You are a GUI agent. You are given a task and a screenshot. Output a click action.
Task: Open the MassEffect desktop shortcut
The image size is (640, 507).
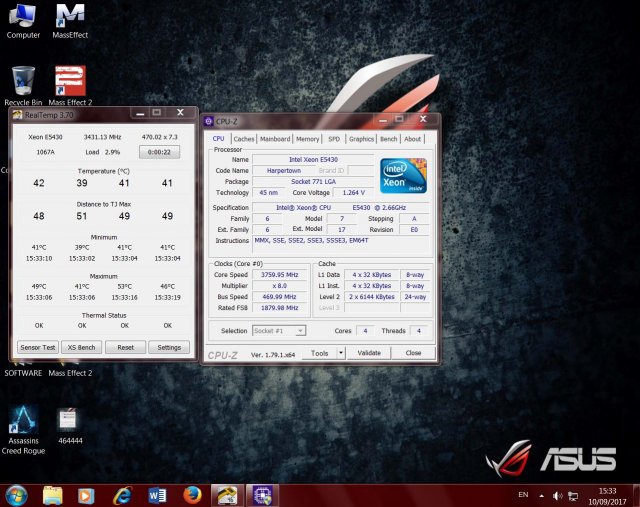tap(69, 17)
